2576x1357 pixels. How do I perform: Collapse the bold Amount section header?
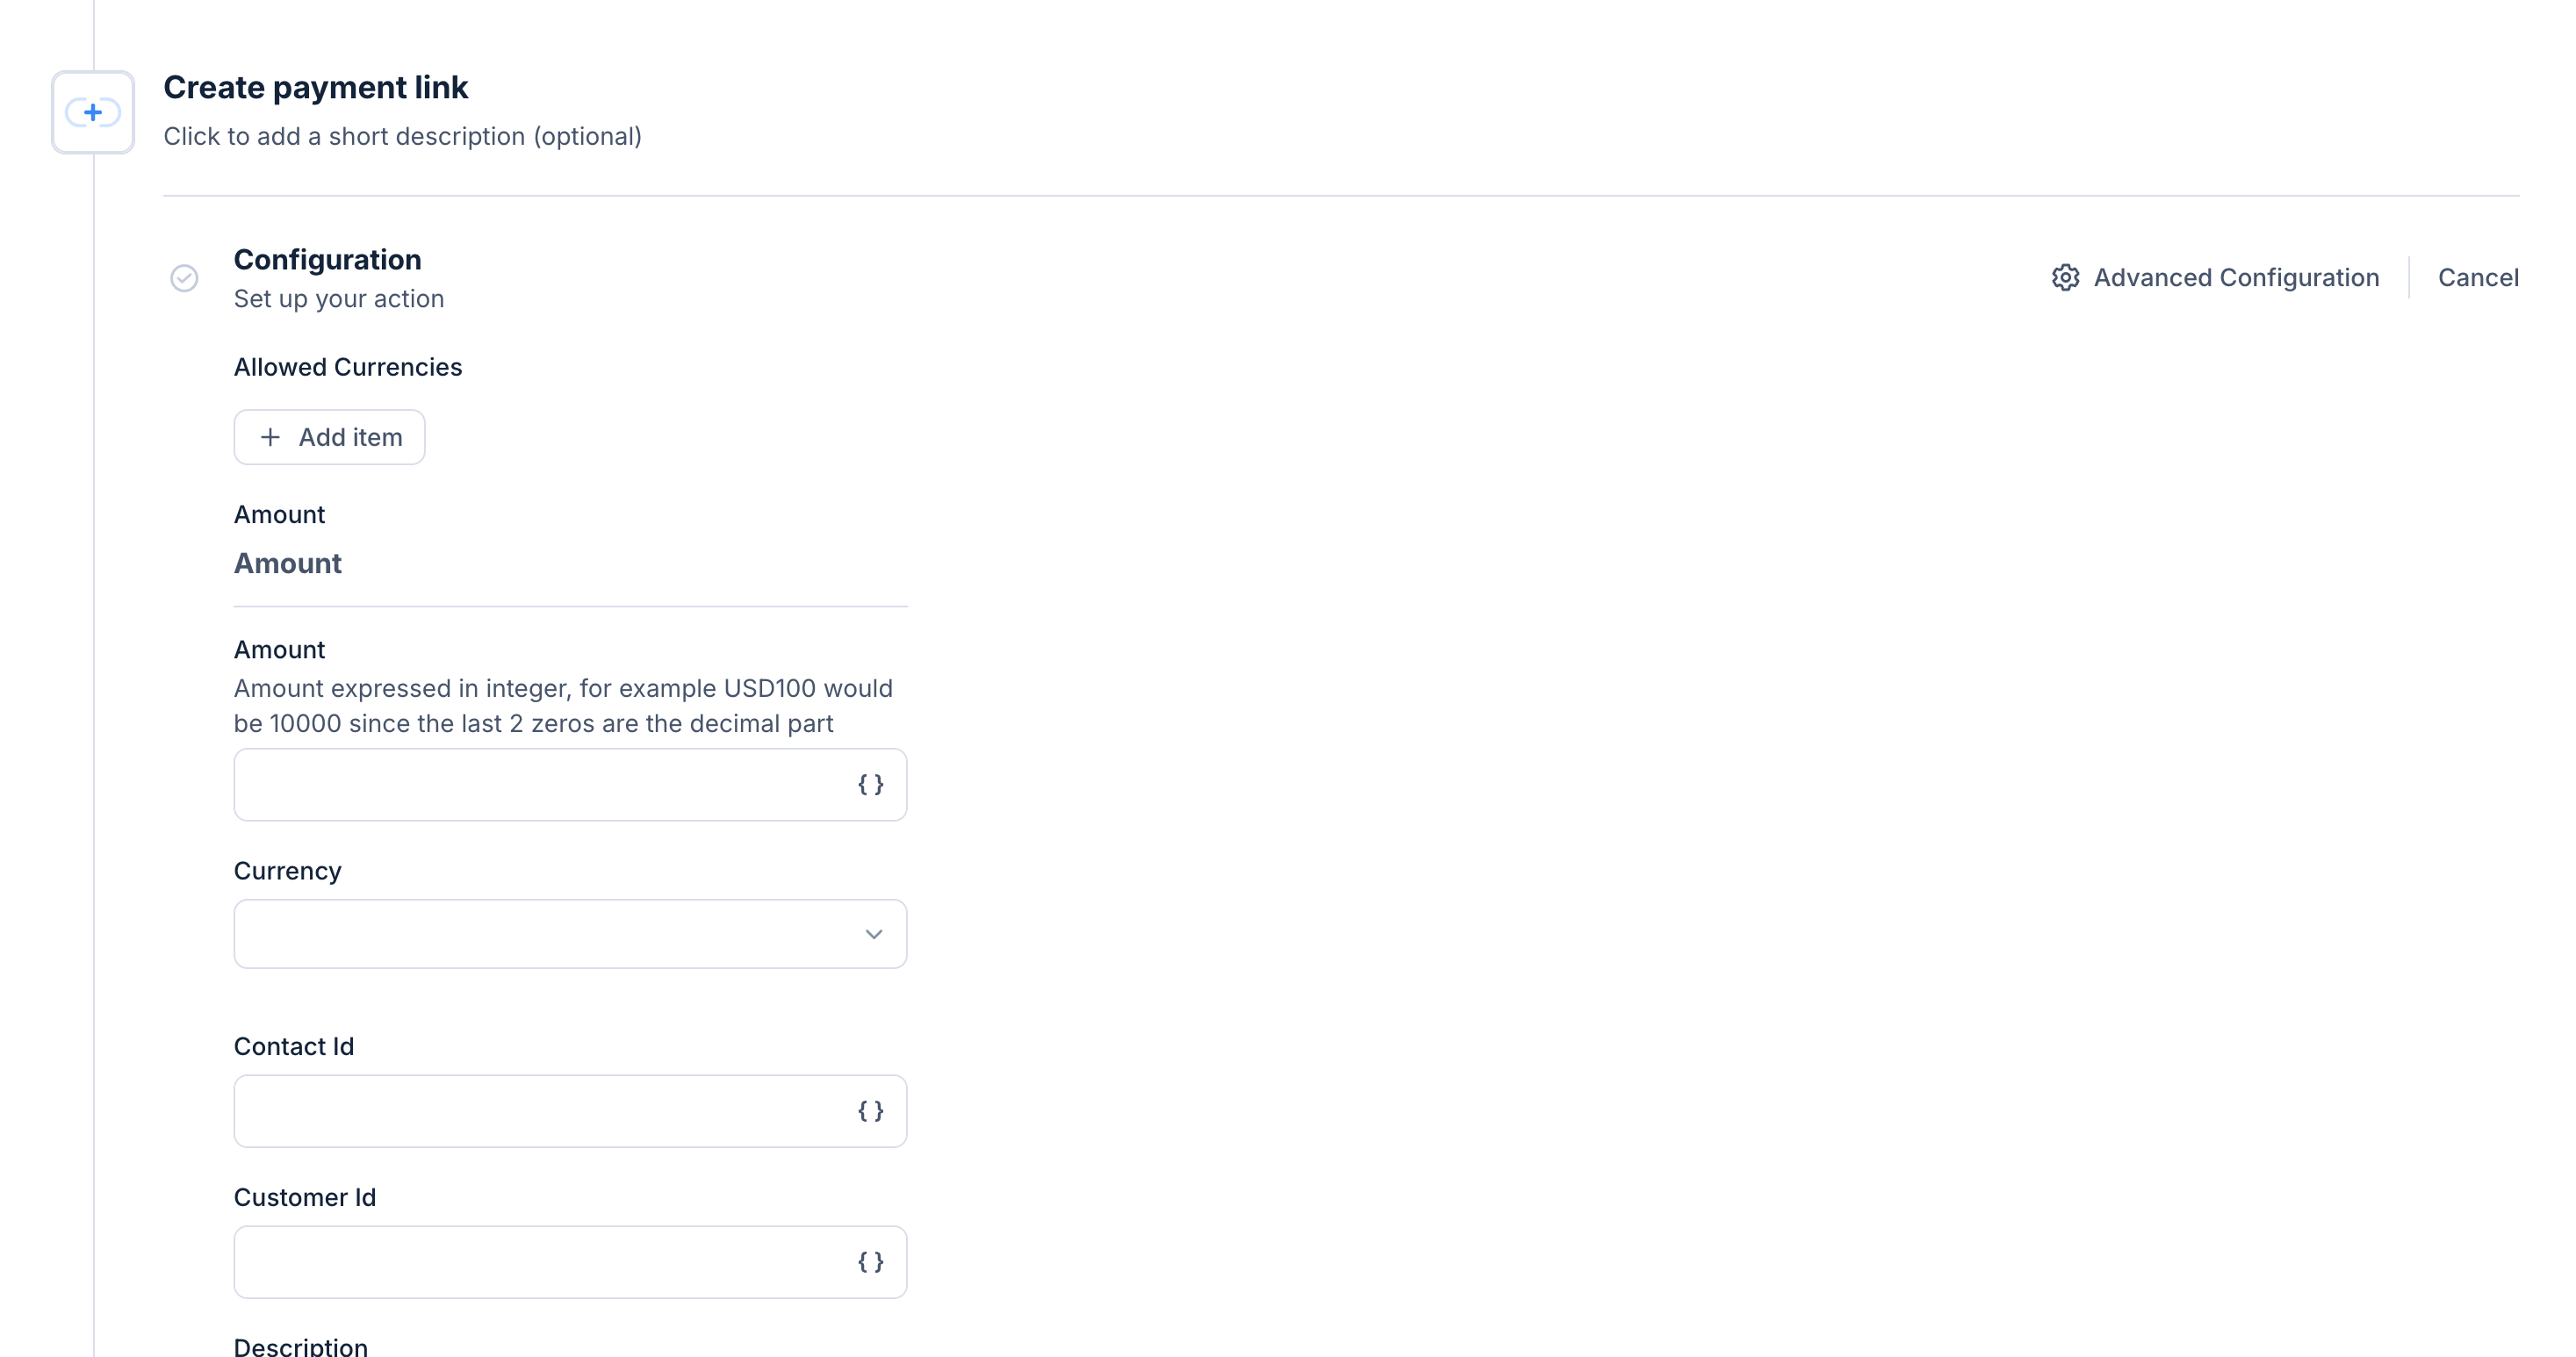288,564
